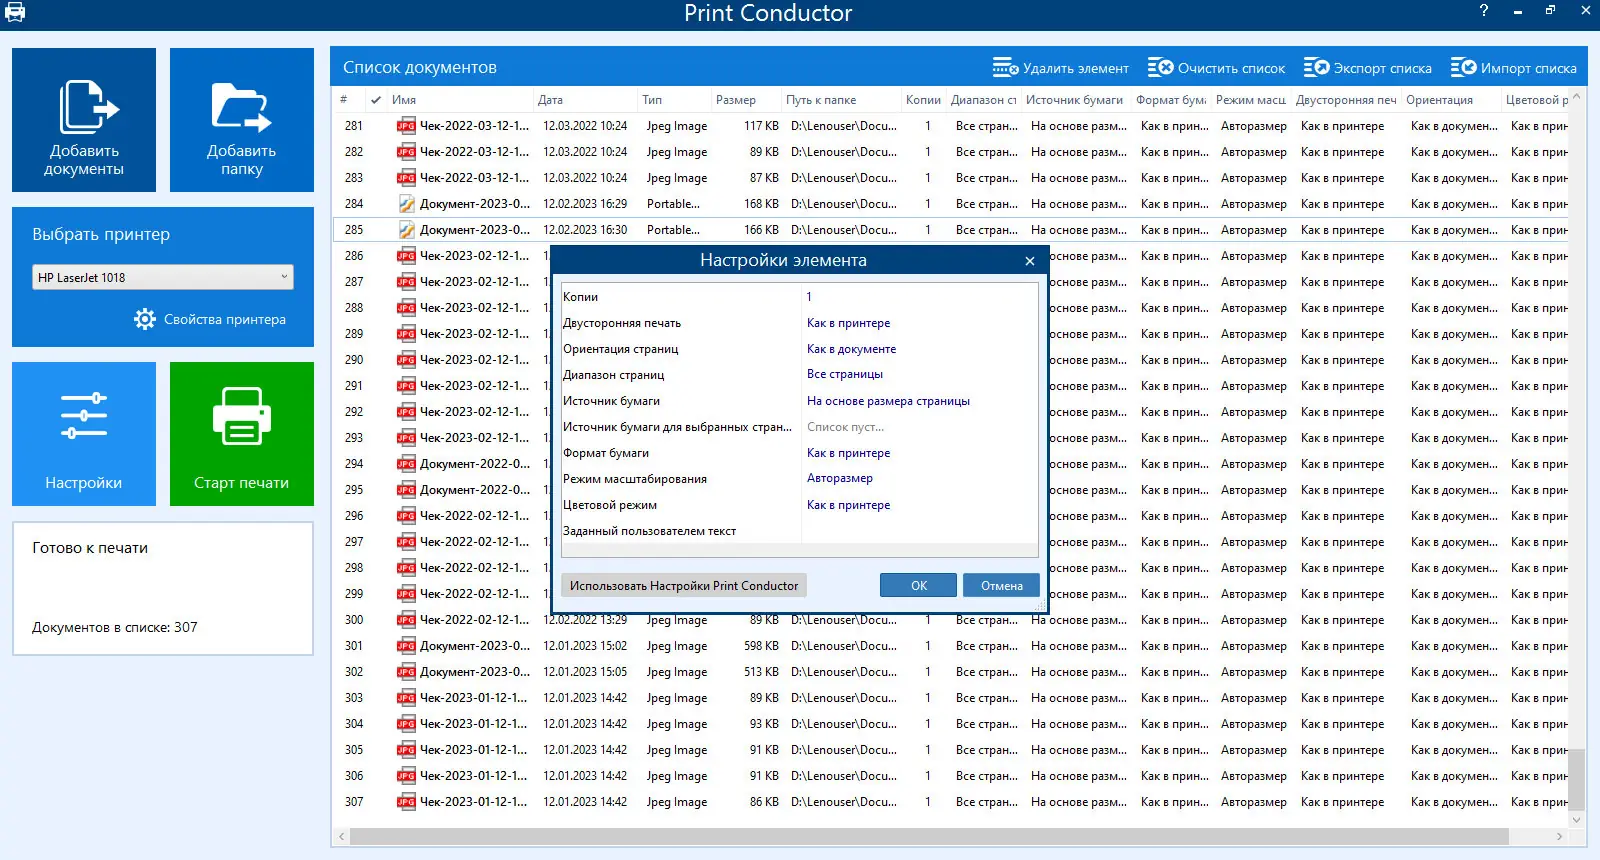
Task: Sort list by the Date column header
Action: pyautogui.click(x=551, y=100)
